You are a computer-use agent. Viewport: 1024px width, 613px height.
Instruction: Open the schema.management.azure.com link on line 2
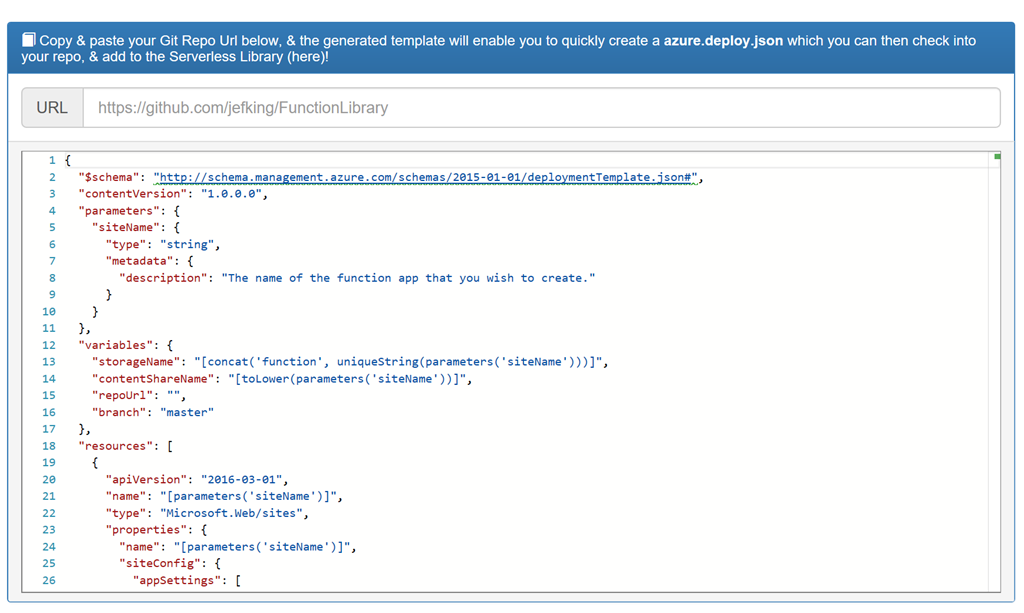(x=427, y=177)
